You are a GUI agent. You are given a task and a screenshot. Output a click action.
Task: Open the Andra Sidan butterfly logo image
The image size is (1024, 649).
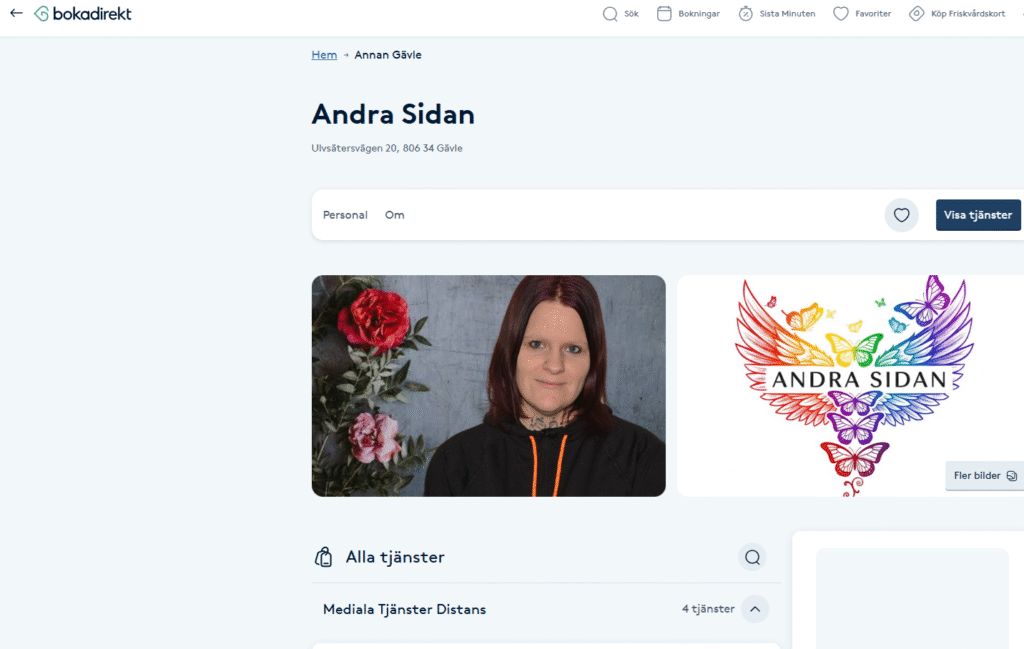[850, 385]
